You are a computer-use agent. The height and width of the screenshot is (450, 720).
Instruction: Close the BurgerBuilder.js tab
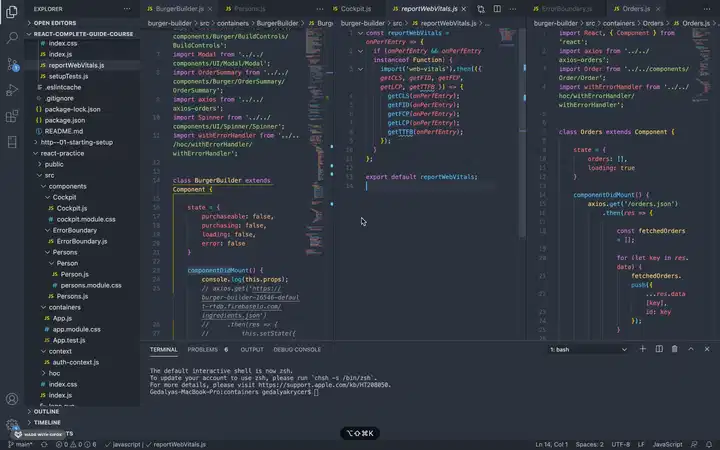coord(210,9)
